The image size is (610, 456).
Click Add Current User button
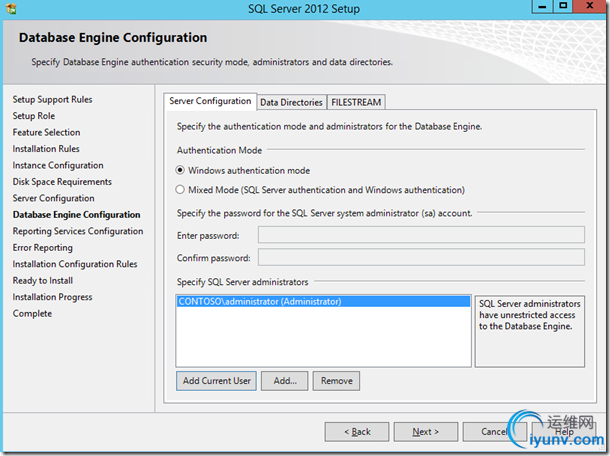[216, 381]
